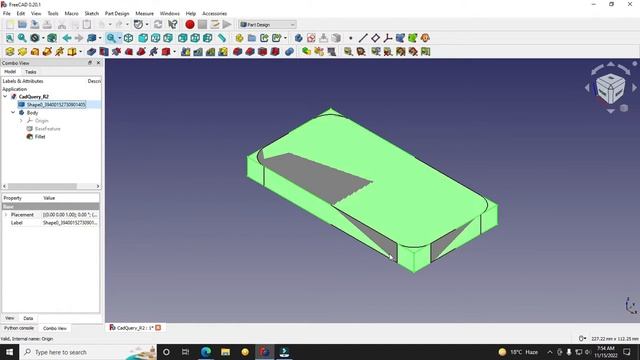
Task: Open the Sketch menu
Action: tap(92, 13)
